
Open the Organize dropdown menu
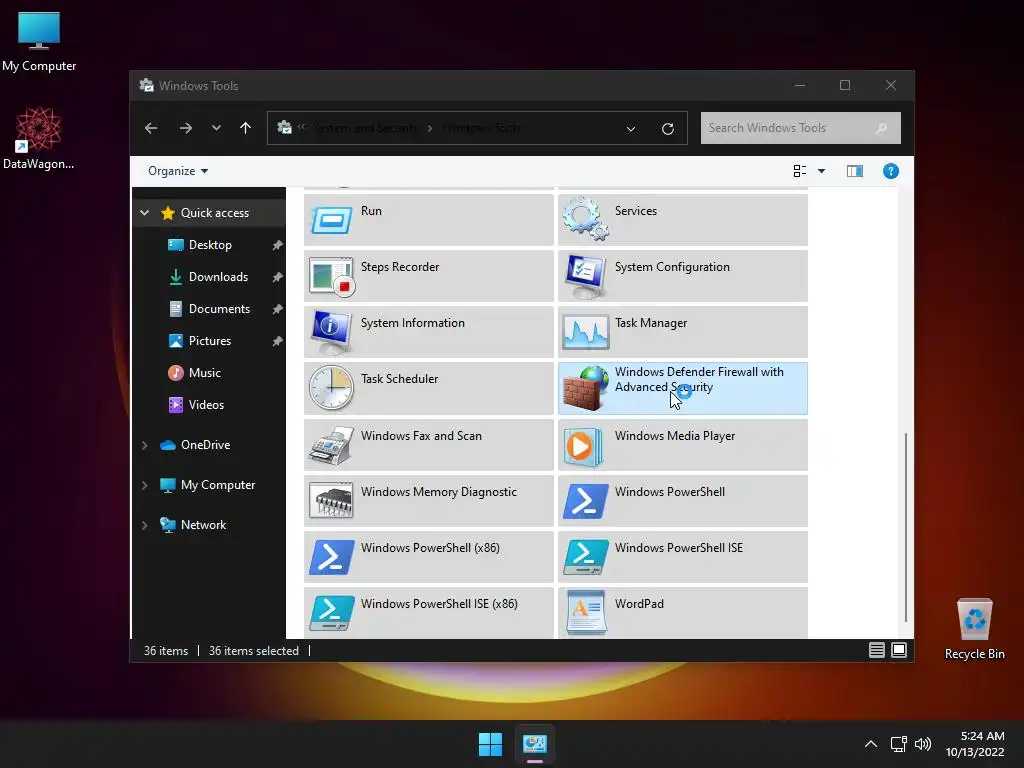178,171
